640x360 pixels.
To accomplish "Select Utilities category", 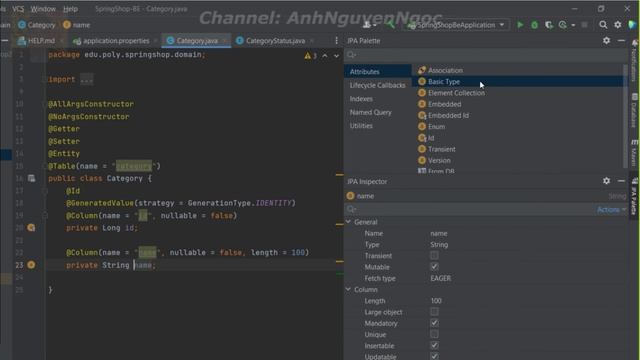I will coord(361,126).
